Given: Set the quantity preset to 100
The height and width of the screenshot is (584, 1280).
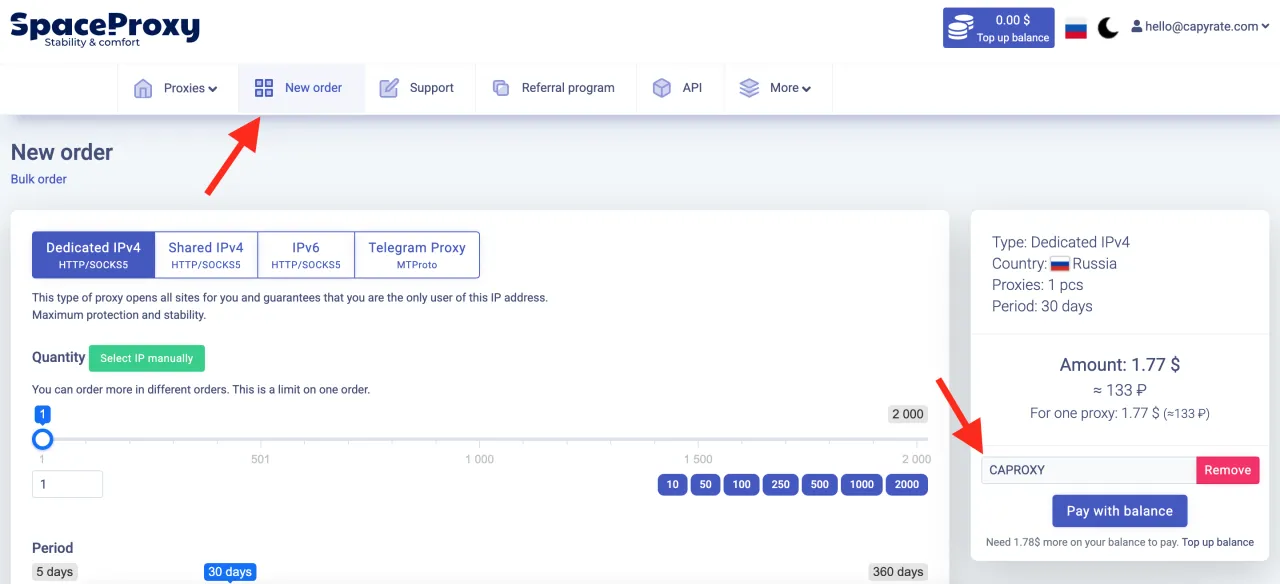Looking at the screenshot, I should [x=741, y=485].
